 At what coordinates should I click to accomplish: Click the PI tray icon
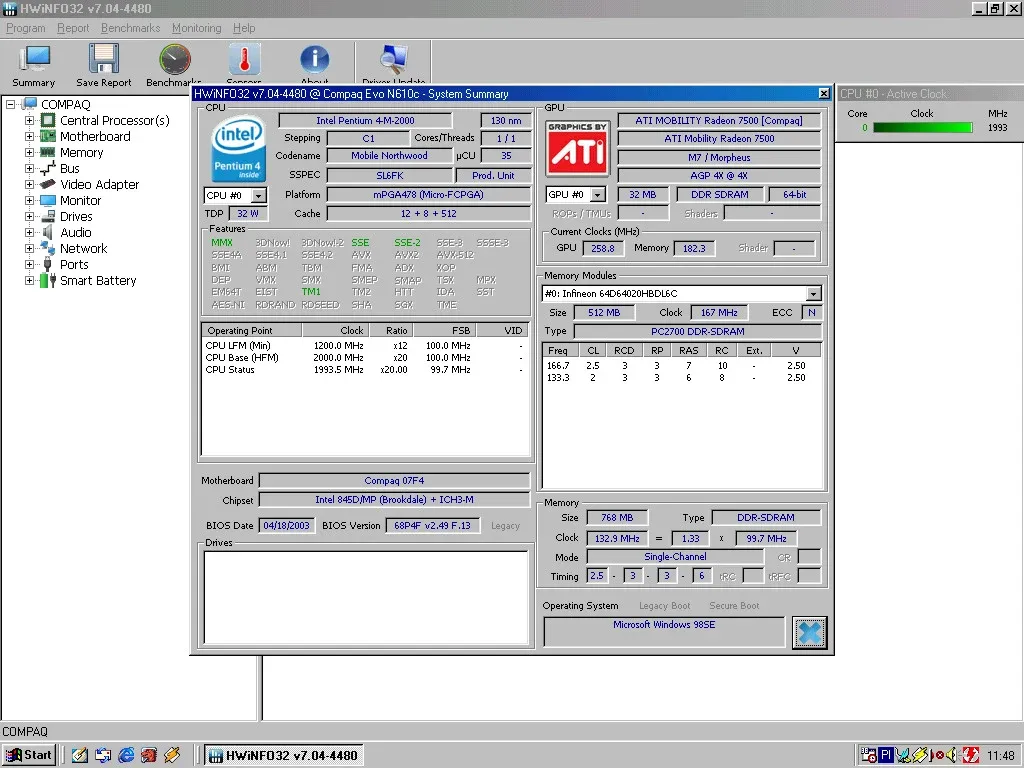click(886, 755)
